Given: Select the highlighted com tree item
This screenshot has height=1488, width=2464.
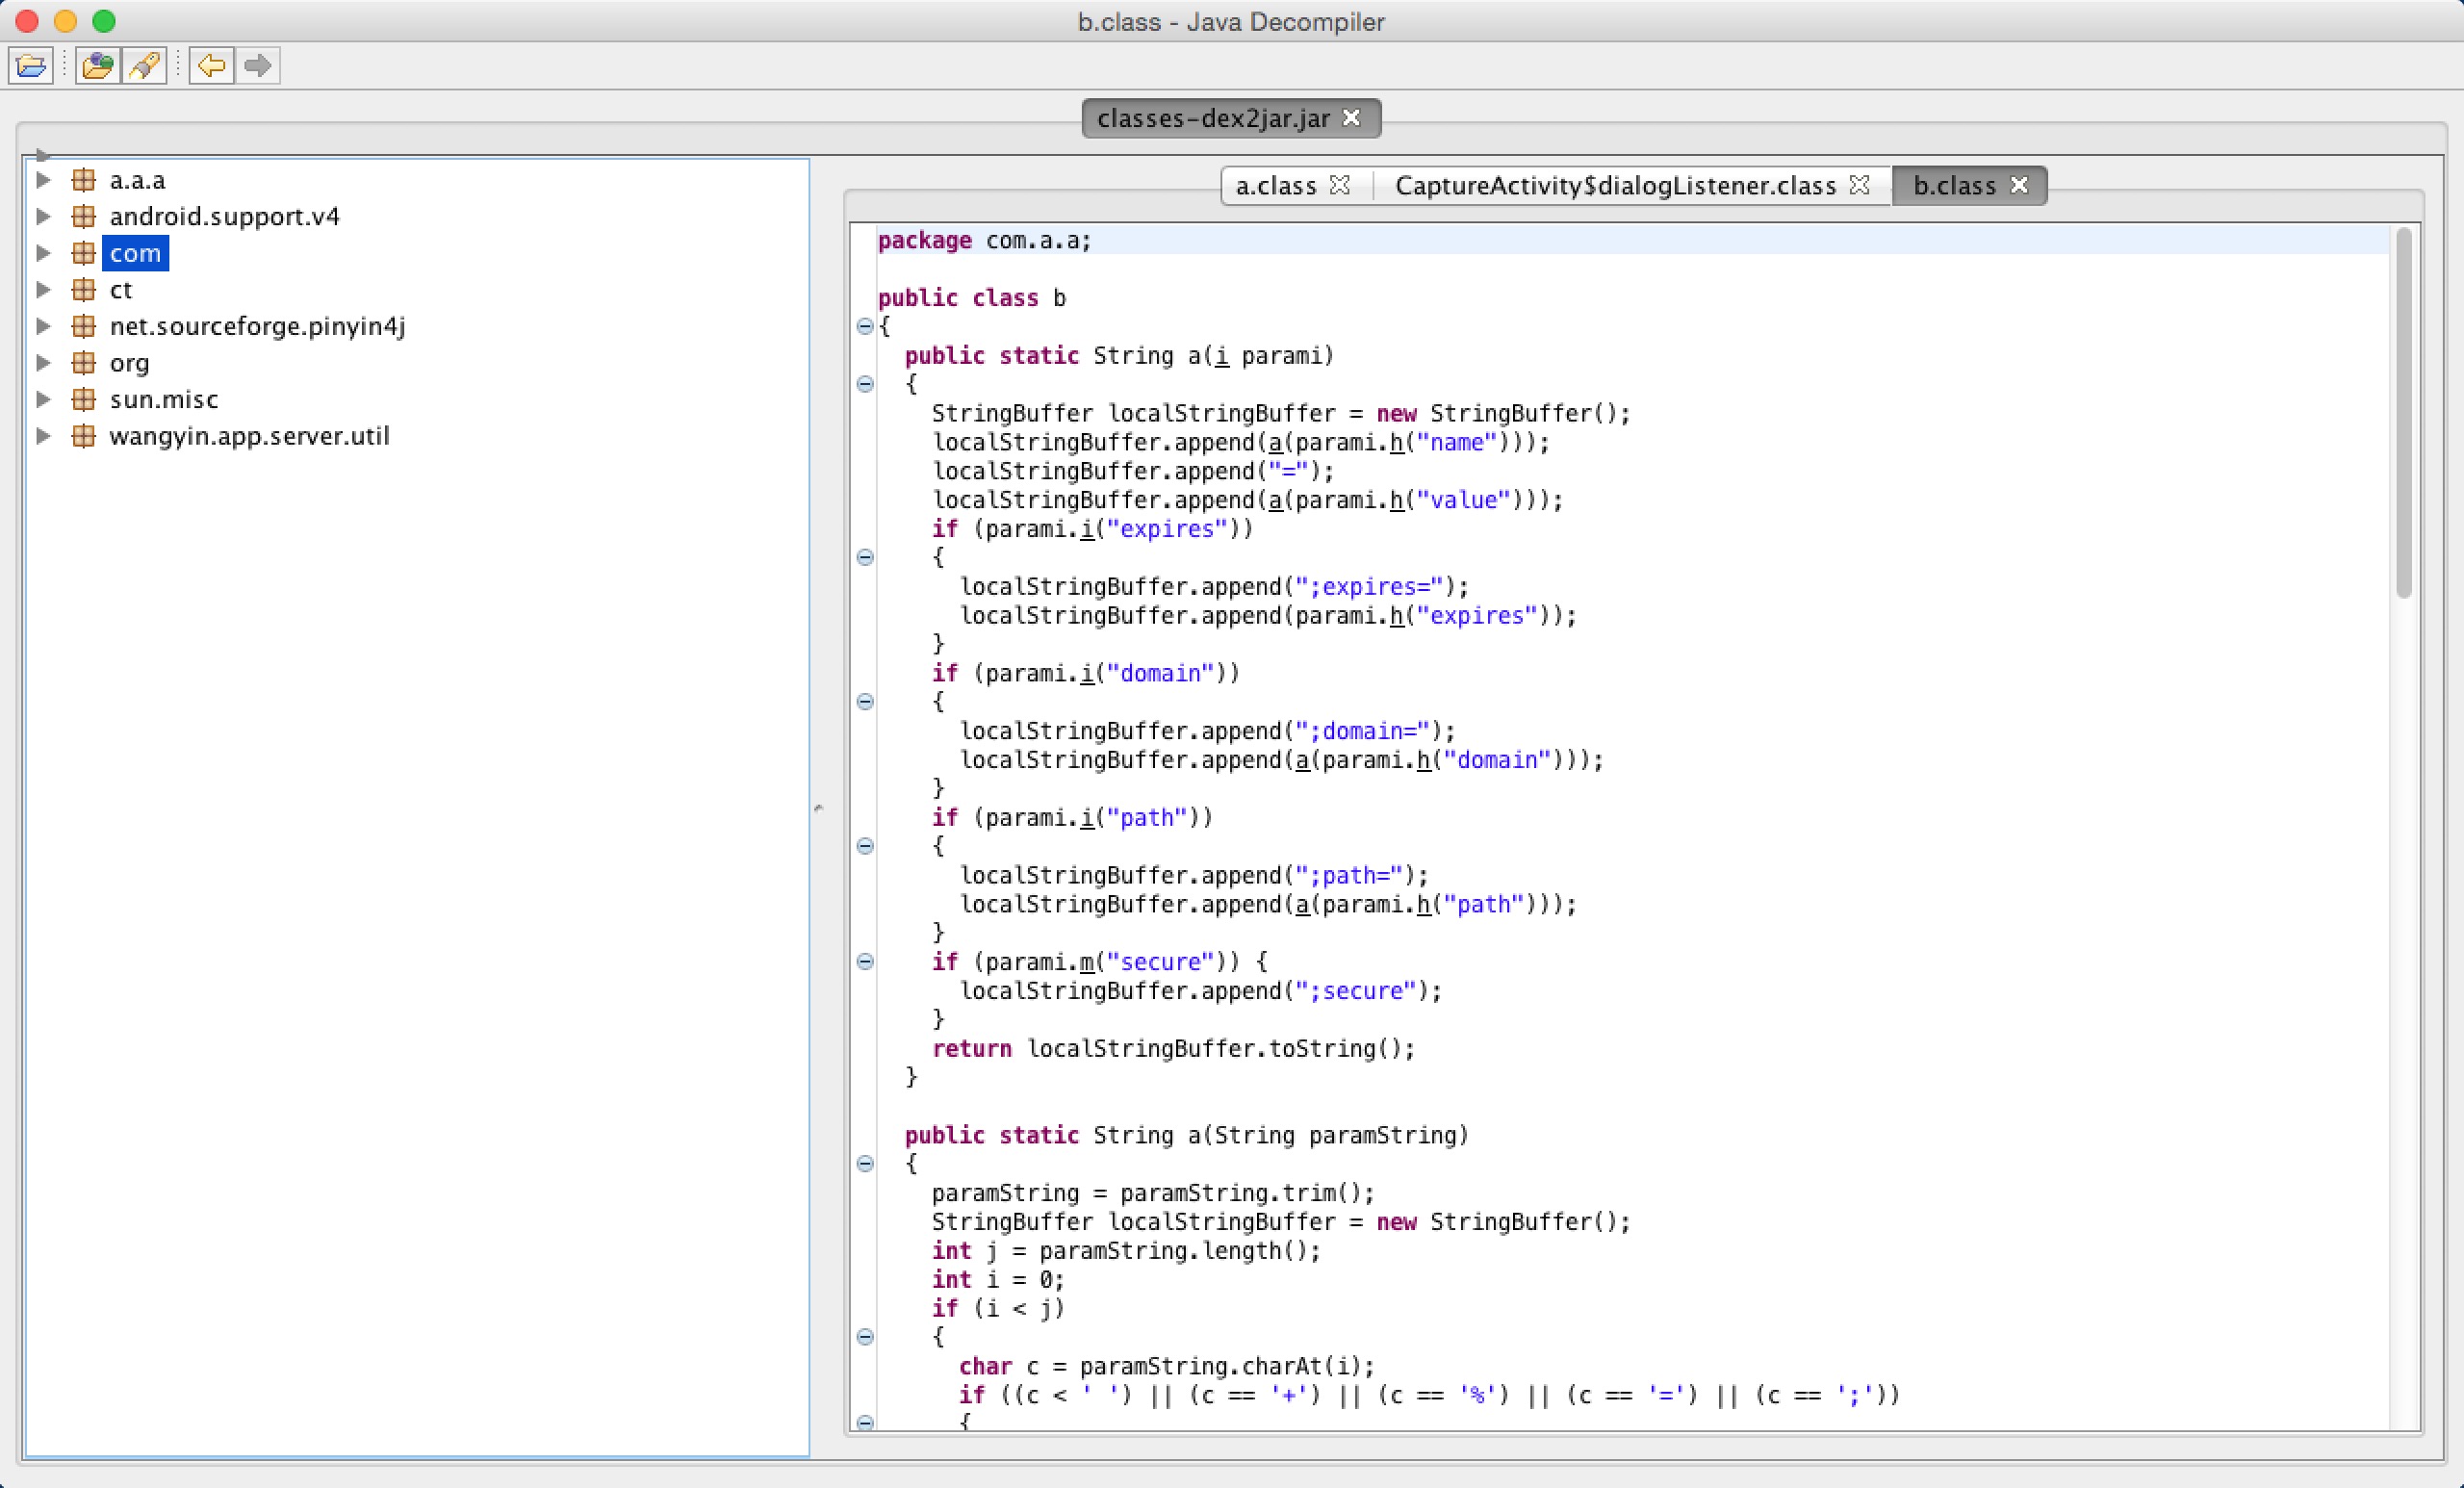Looking at the screenshot, I should tap(135, 253).
